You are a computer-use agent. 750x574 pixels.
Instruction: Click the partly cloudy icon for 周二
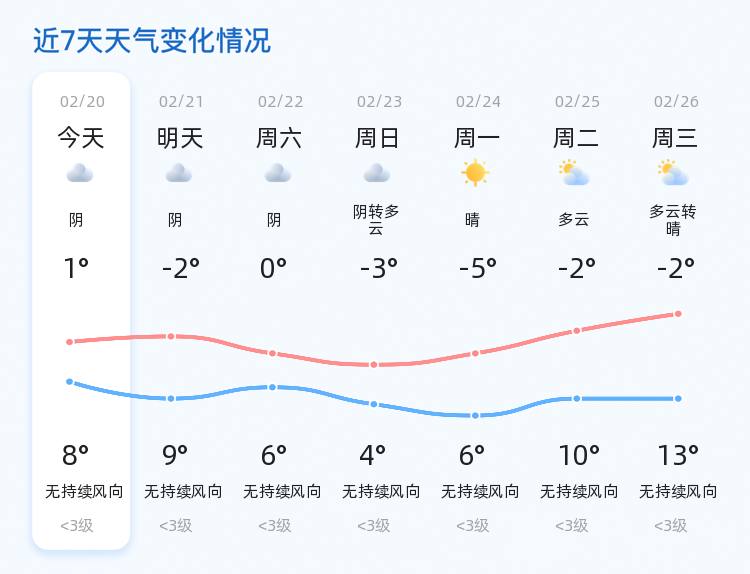point(574,173)
